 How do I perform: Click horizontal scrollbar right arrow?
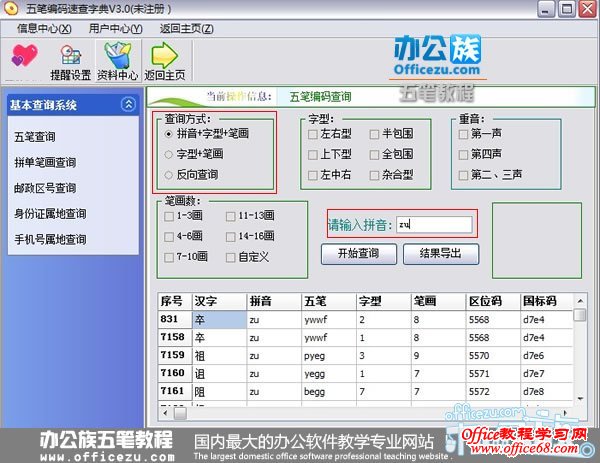tap(566, 413)
